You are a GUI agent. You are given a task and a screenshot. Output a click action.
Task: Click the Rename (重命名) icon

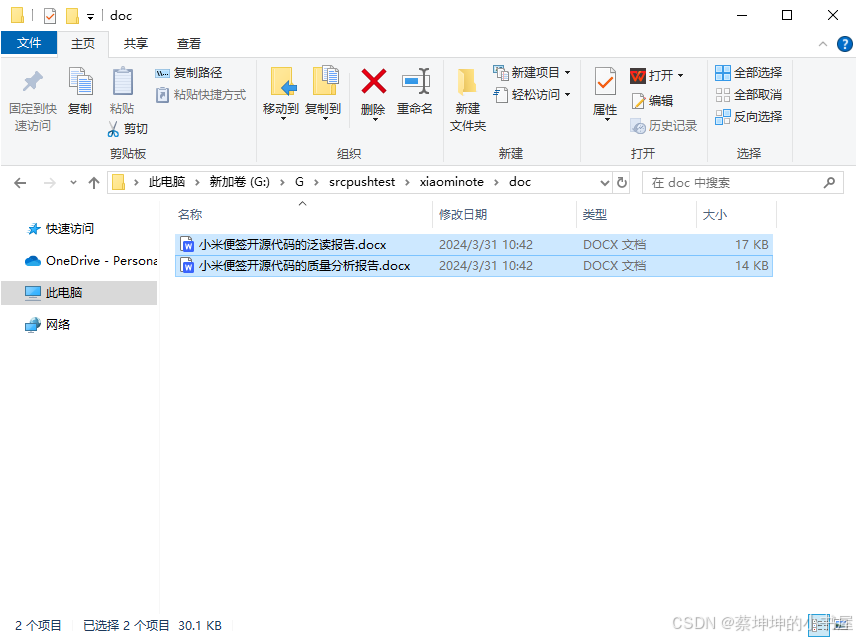click(415, 81)
